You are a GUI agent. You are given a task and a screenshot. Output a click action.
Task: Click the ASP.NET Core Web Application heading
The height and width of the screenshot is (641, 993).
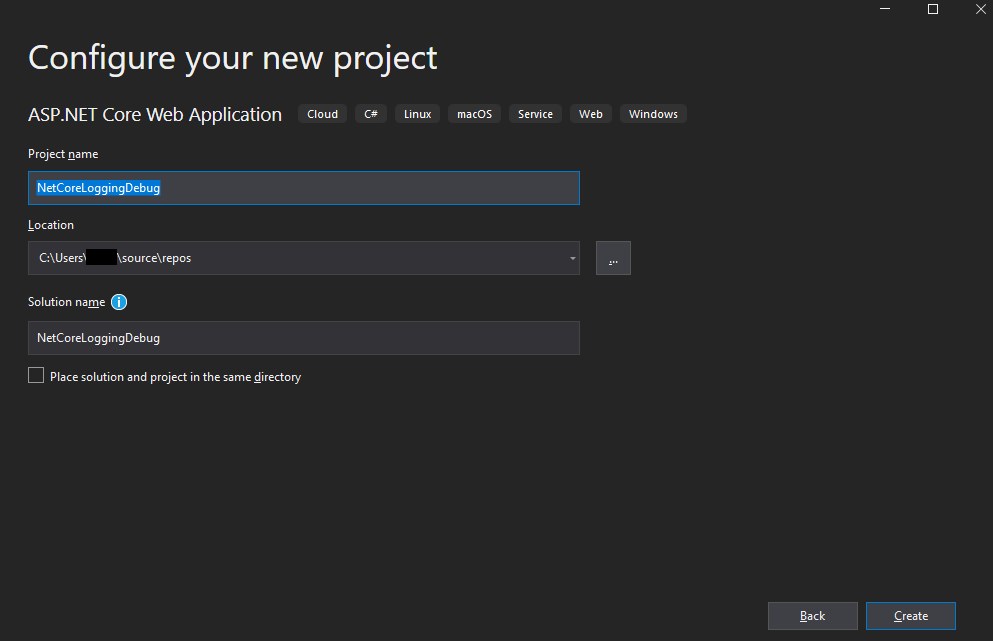click(154, 114)
